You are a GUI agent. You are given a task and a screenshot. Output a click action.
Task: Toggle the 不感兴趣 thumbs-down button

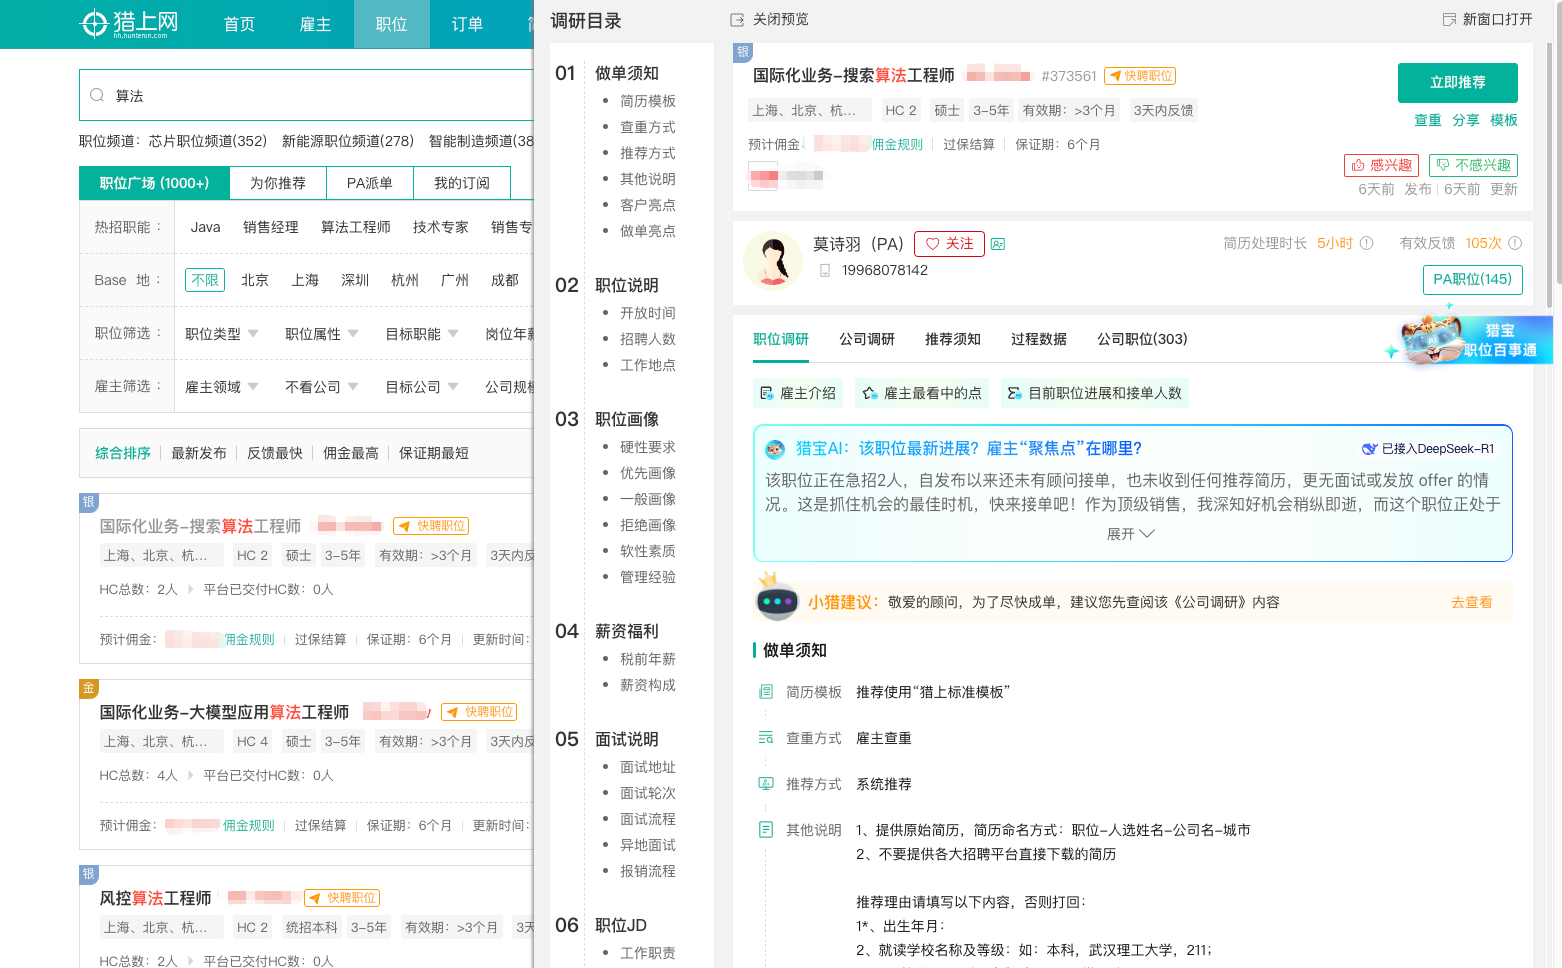pos(1473,166)
